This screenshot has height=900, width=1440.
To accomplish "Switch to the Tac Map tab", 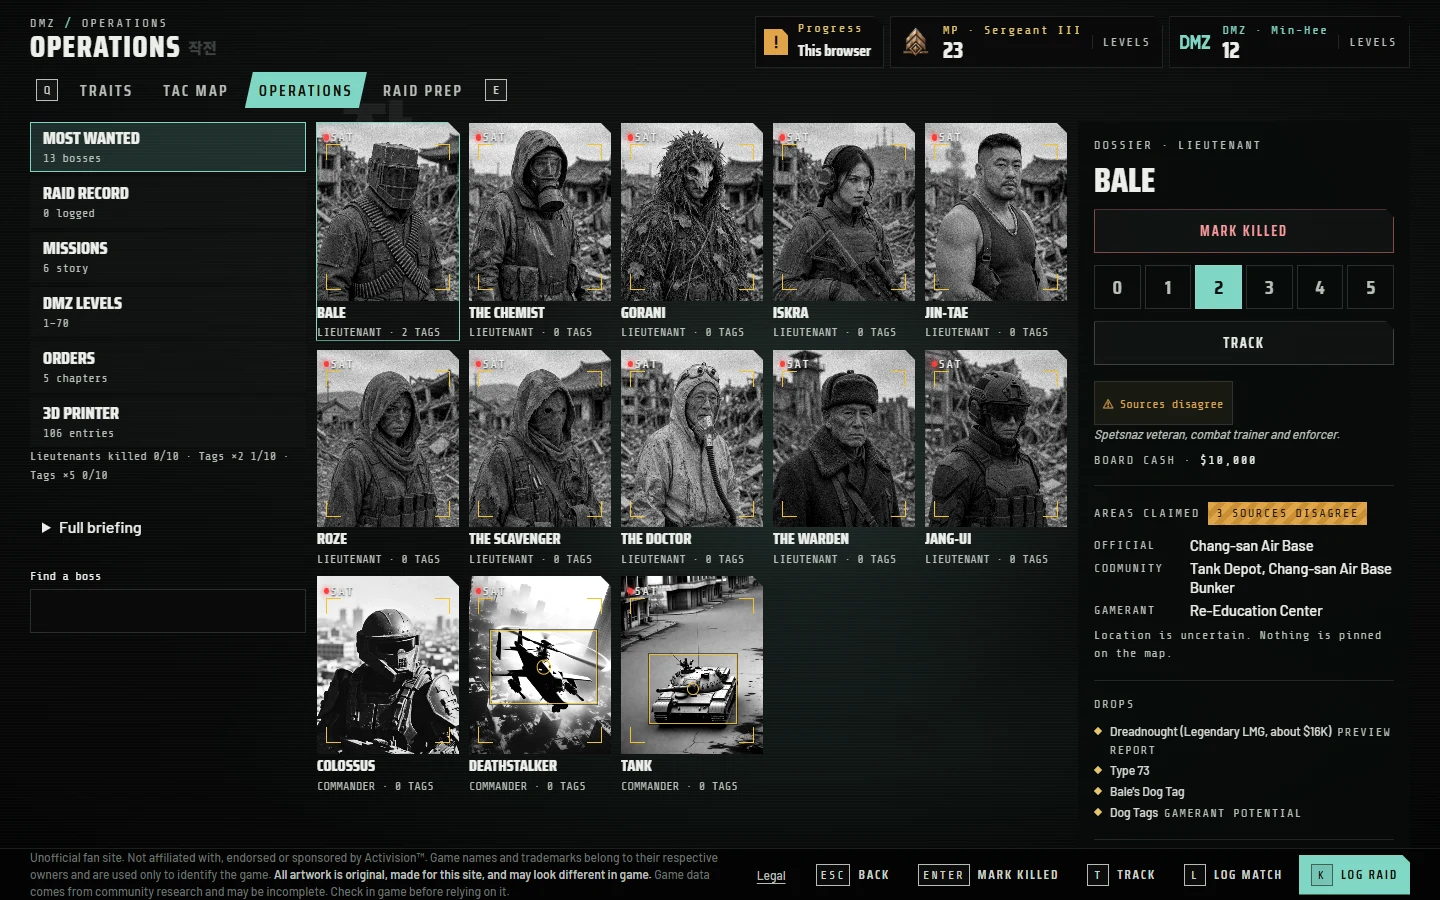I will [x=195, y=90].
